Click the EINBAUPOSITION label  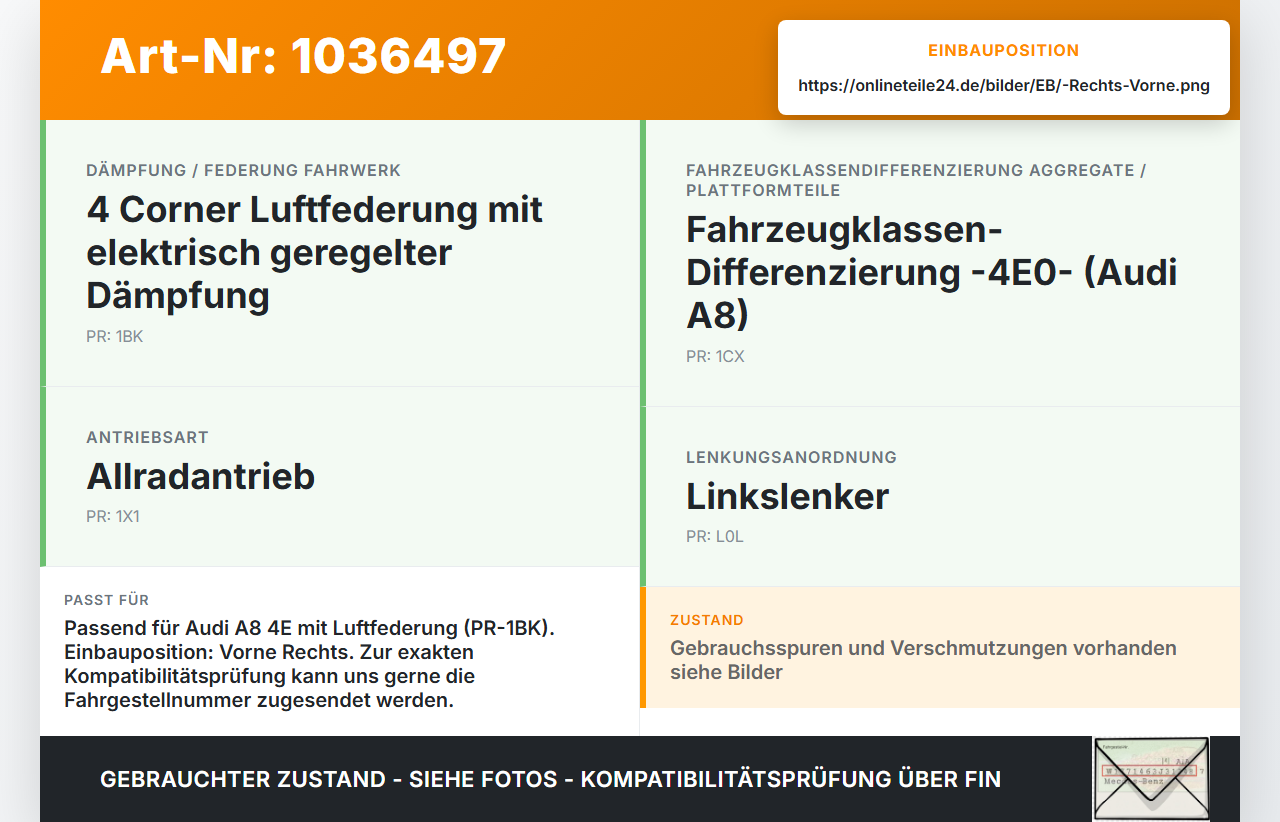(1004, 51)
